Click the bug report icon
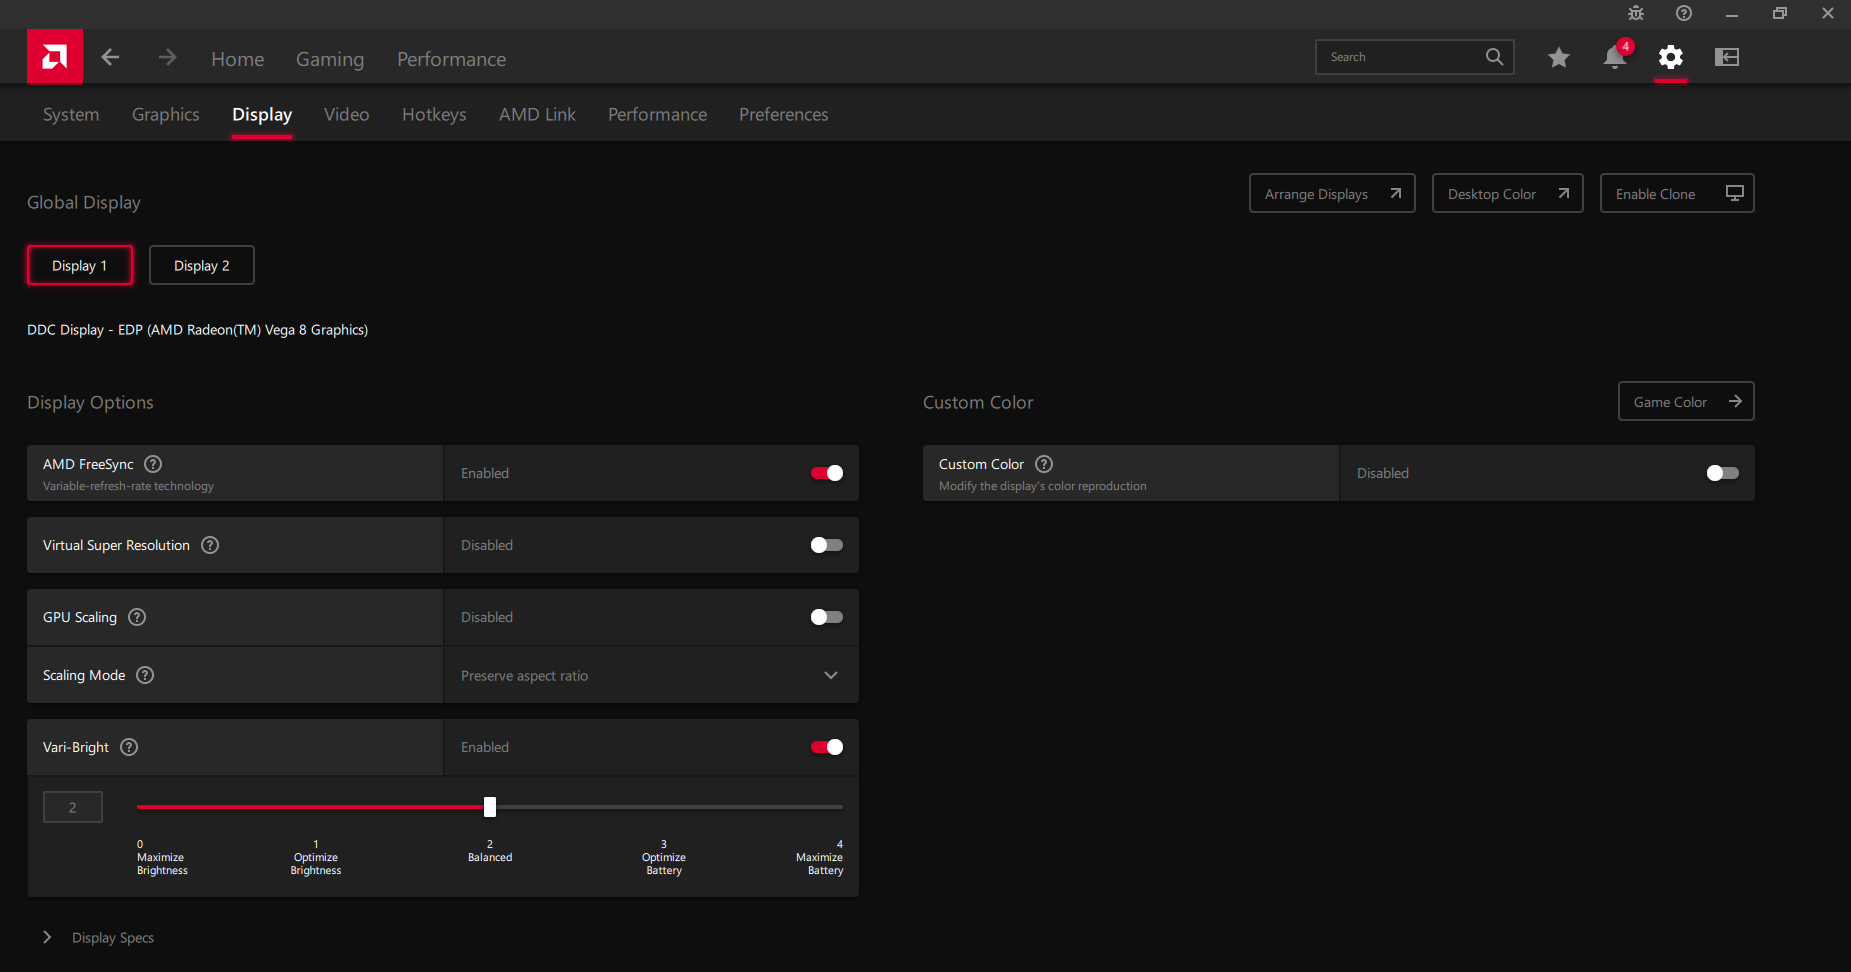Screen dimensions: 1851x972 (x=1636, y=13)
